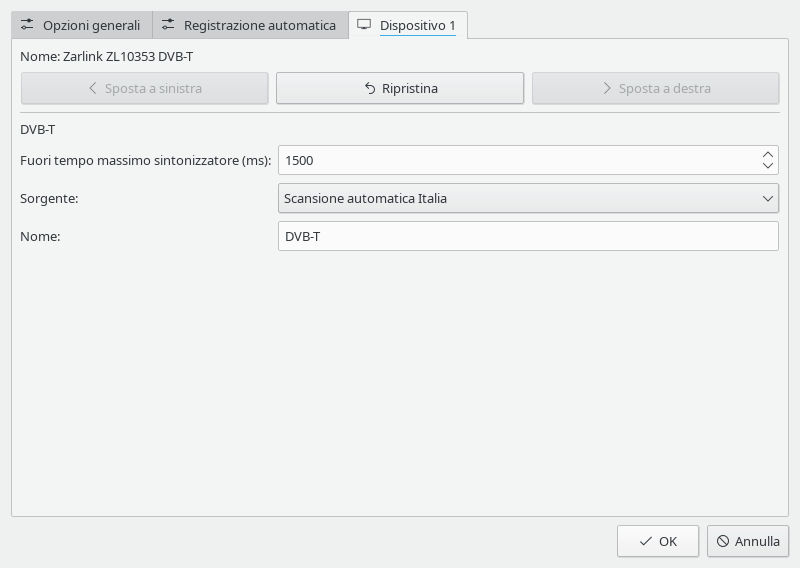Click the sliders icon on Opzioni generali tab

pyautogui.click(x=27, y=24)
